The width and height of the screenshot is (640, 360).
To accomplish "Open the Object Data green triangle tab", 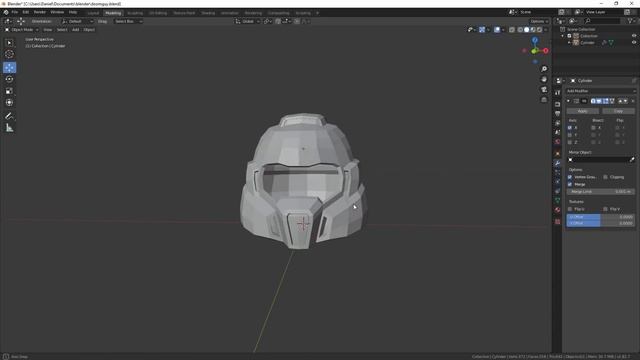I will coord(558,200).
